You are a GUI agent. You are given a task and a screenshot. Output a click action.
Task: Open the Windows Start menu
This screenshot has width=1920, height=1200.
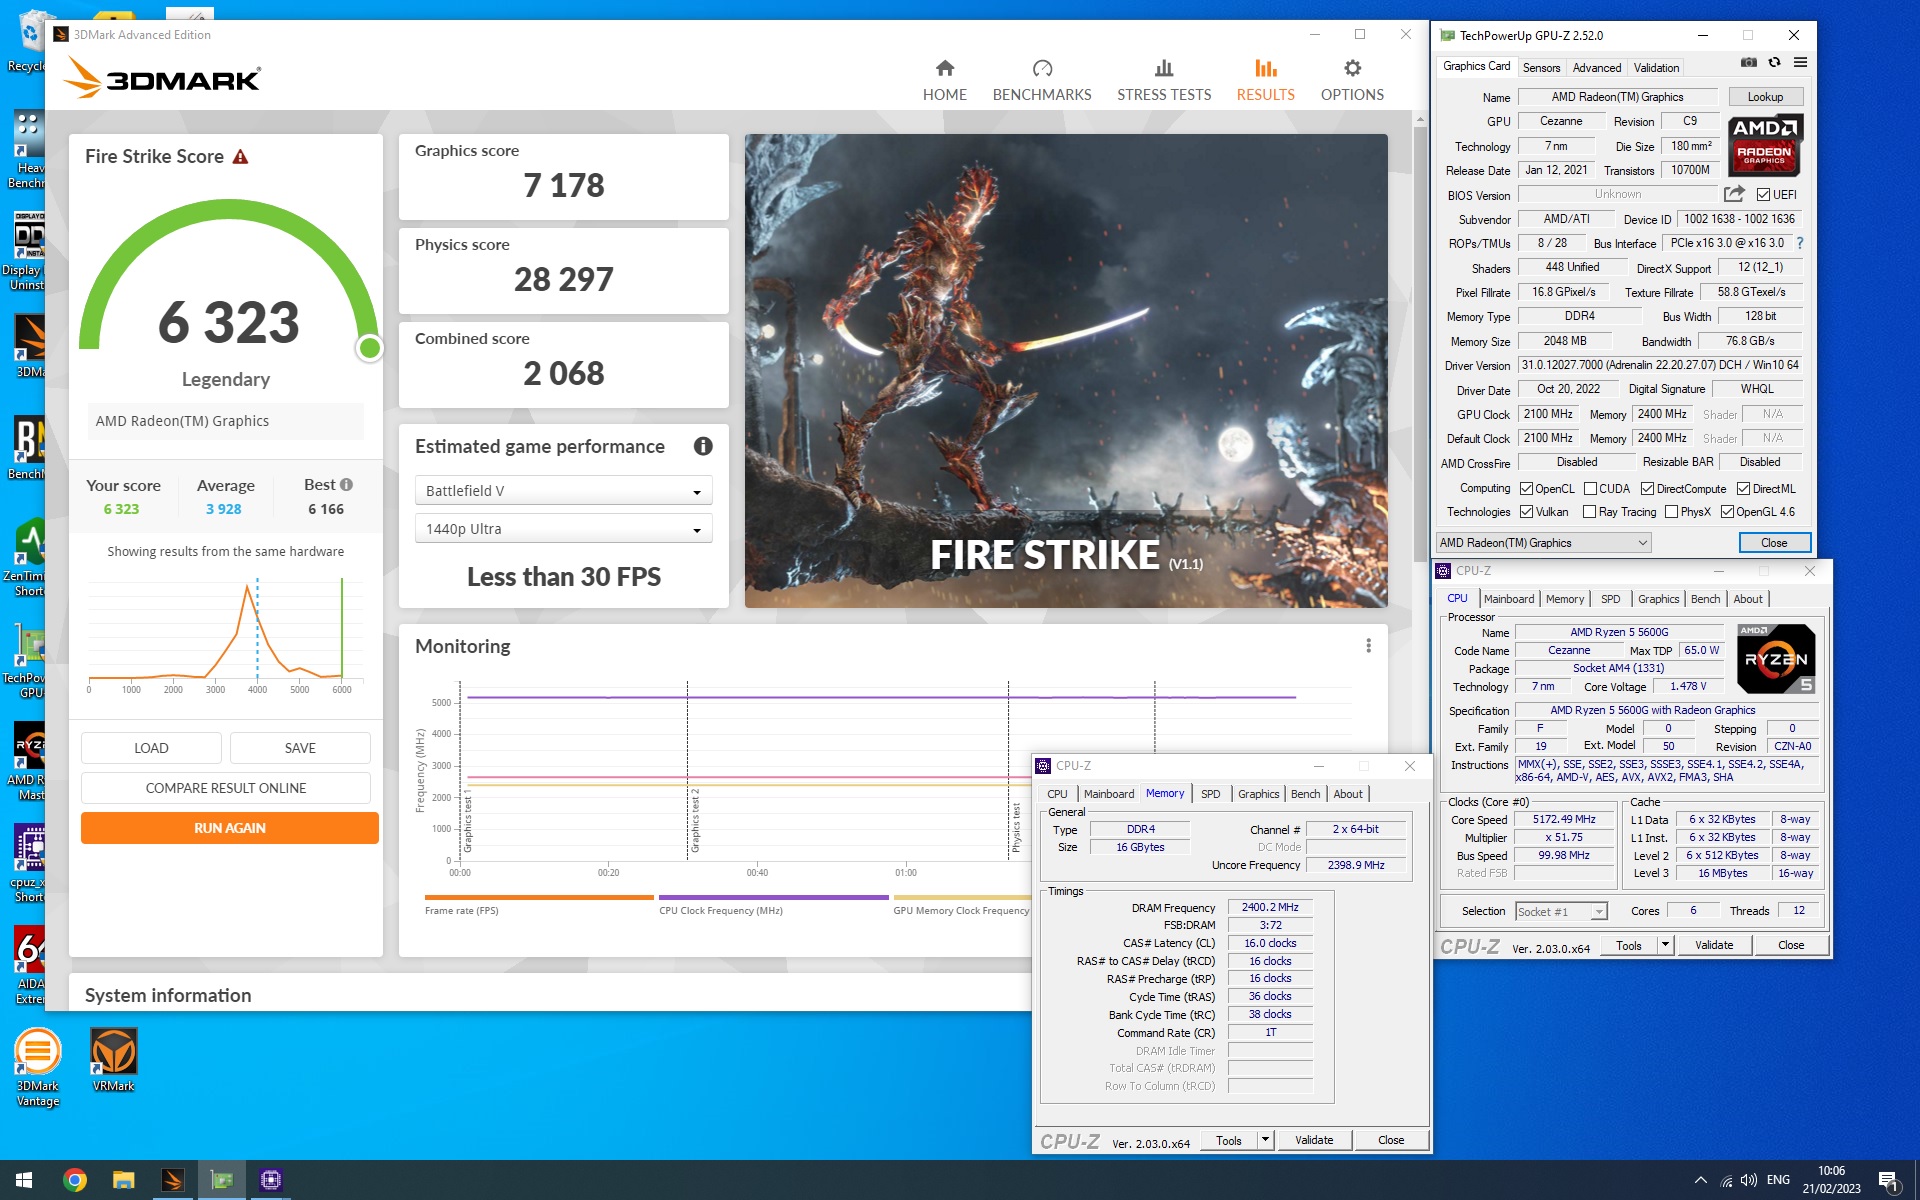(x=24, y=1180)
